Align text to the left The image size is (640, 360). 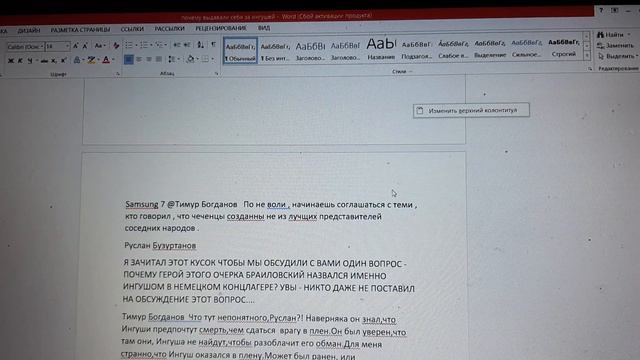129,60
